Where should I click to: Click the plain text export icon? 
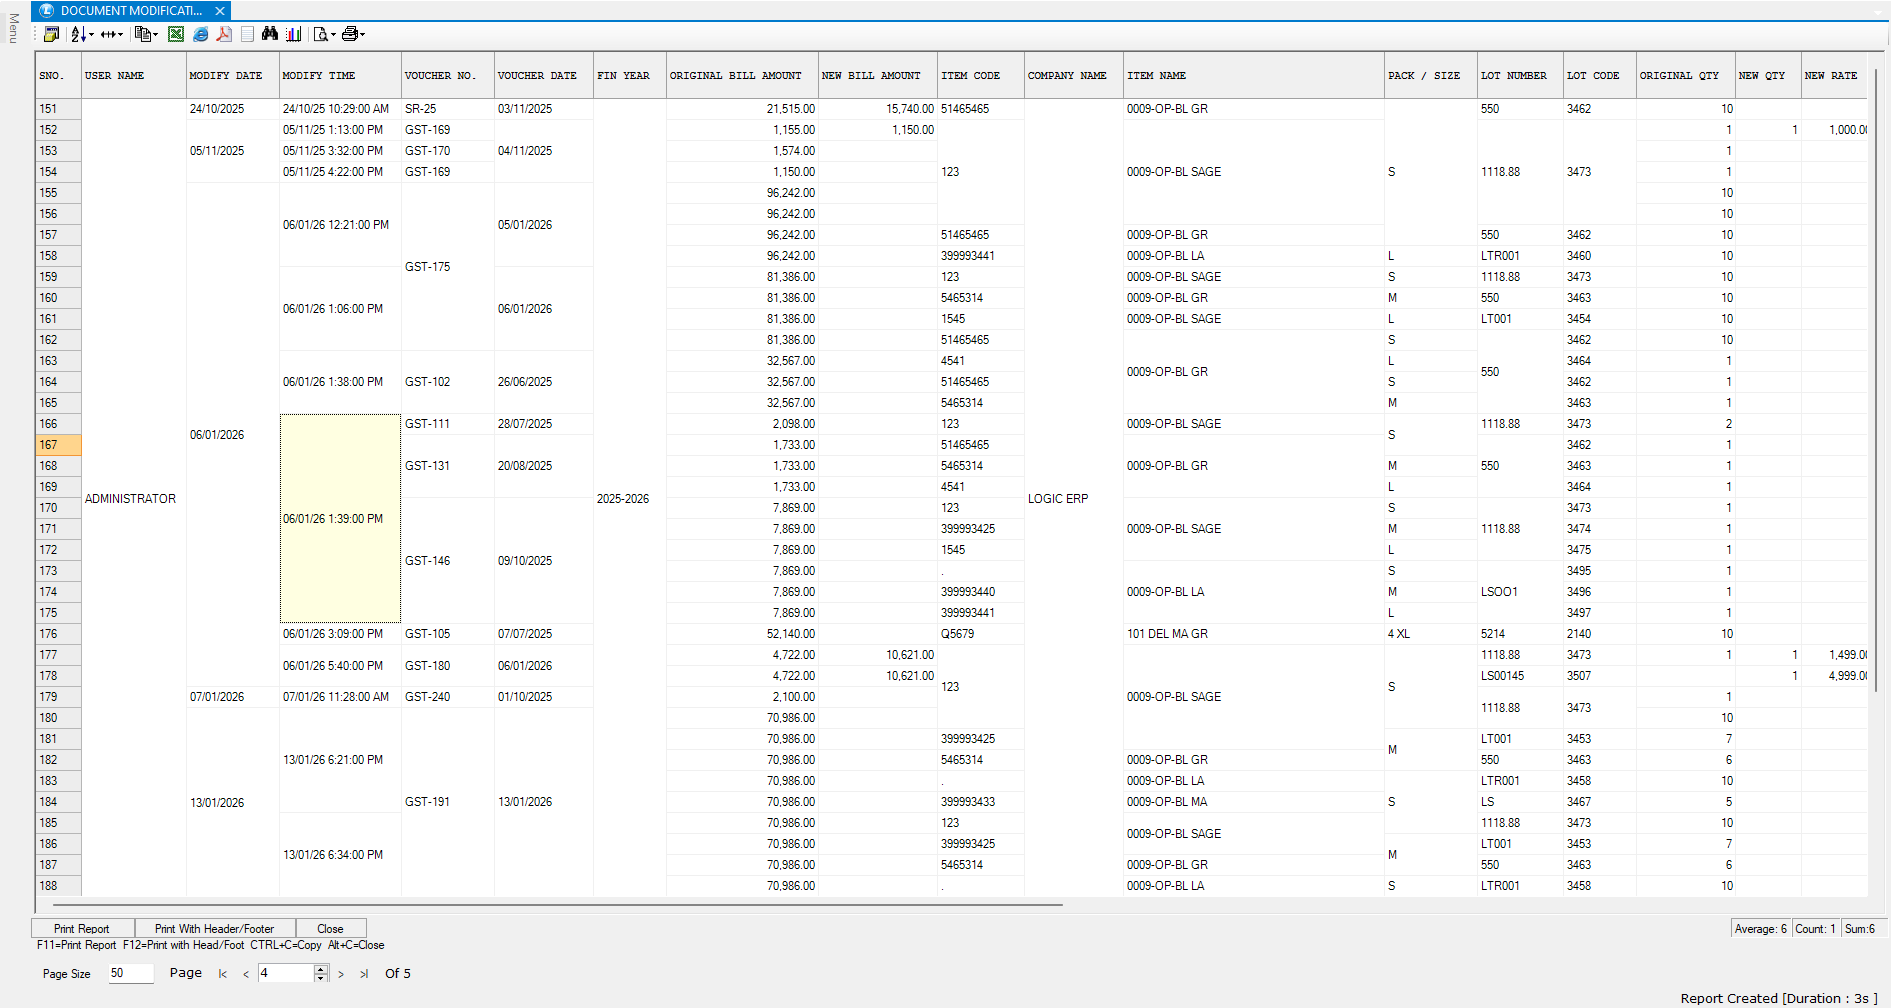(247, 34)
